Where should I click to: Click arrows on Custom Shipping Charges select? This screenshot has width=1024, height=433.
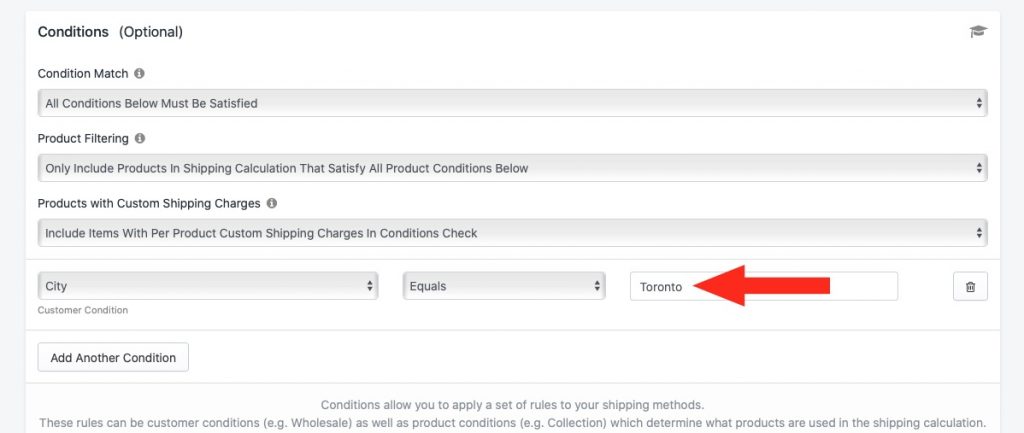coord(979,233)
